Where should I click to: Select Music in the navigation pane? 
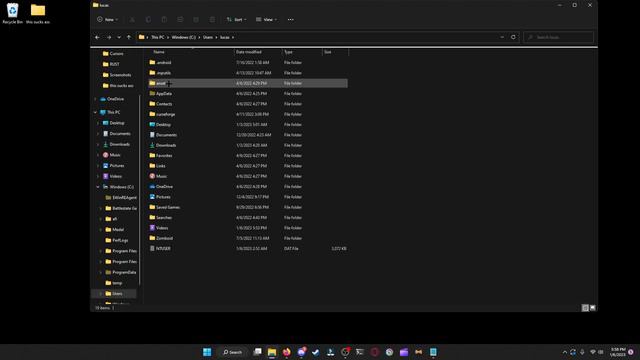pos(114,155)
